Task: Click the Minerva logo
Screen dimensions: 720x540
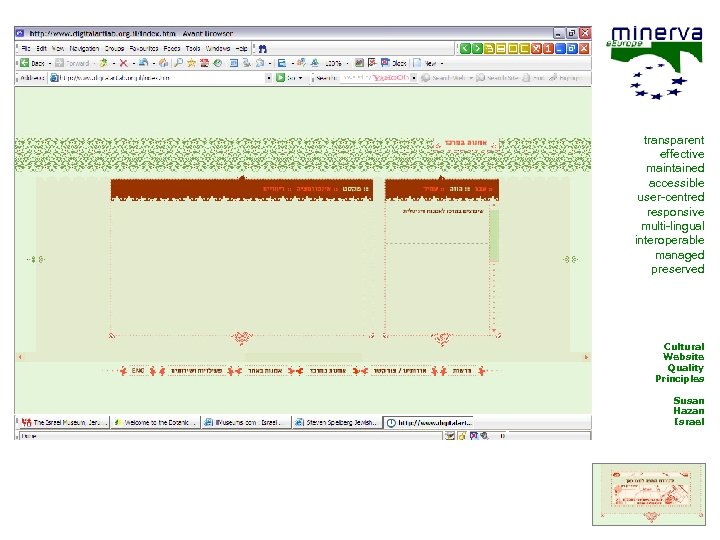Action: pos(657,63)
